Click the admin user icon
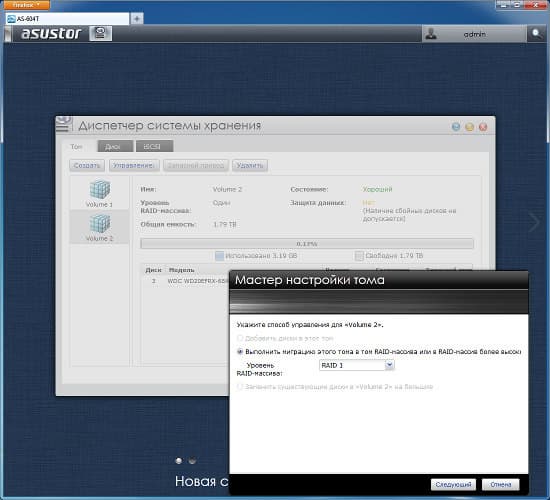 click(431, 34)
